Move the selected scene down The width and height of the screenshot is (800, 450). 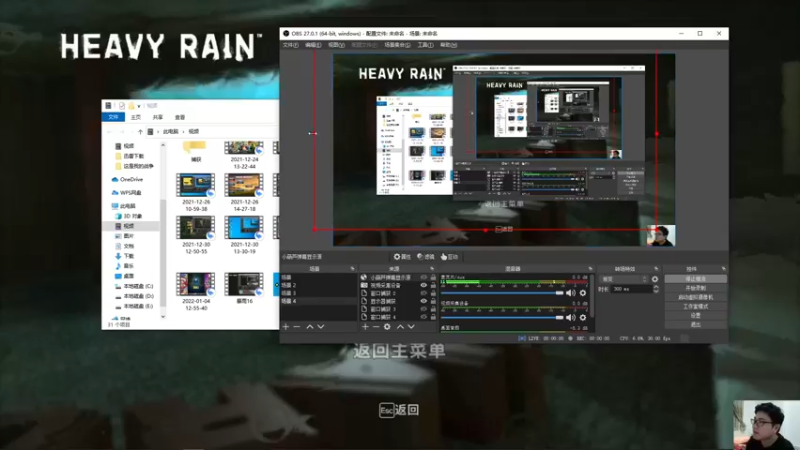[321, 327]
